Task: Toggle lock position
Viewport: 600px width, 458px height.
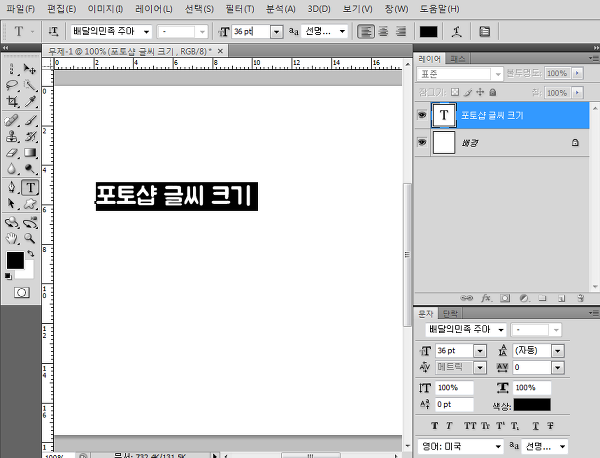Action: point(480,92)
